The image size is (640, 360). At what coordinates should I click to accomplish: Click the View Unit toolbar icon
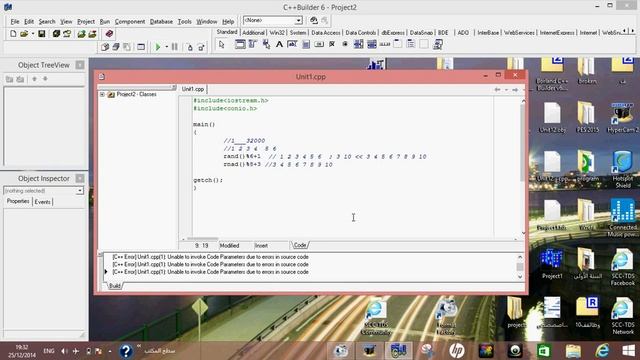point(105,47)
